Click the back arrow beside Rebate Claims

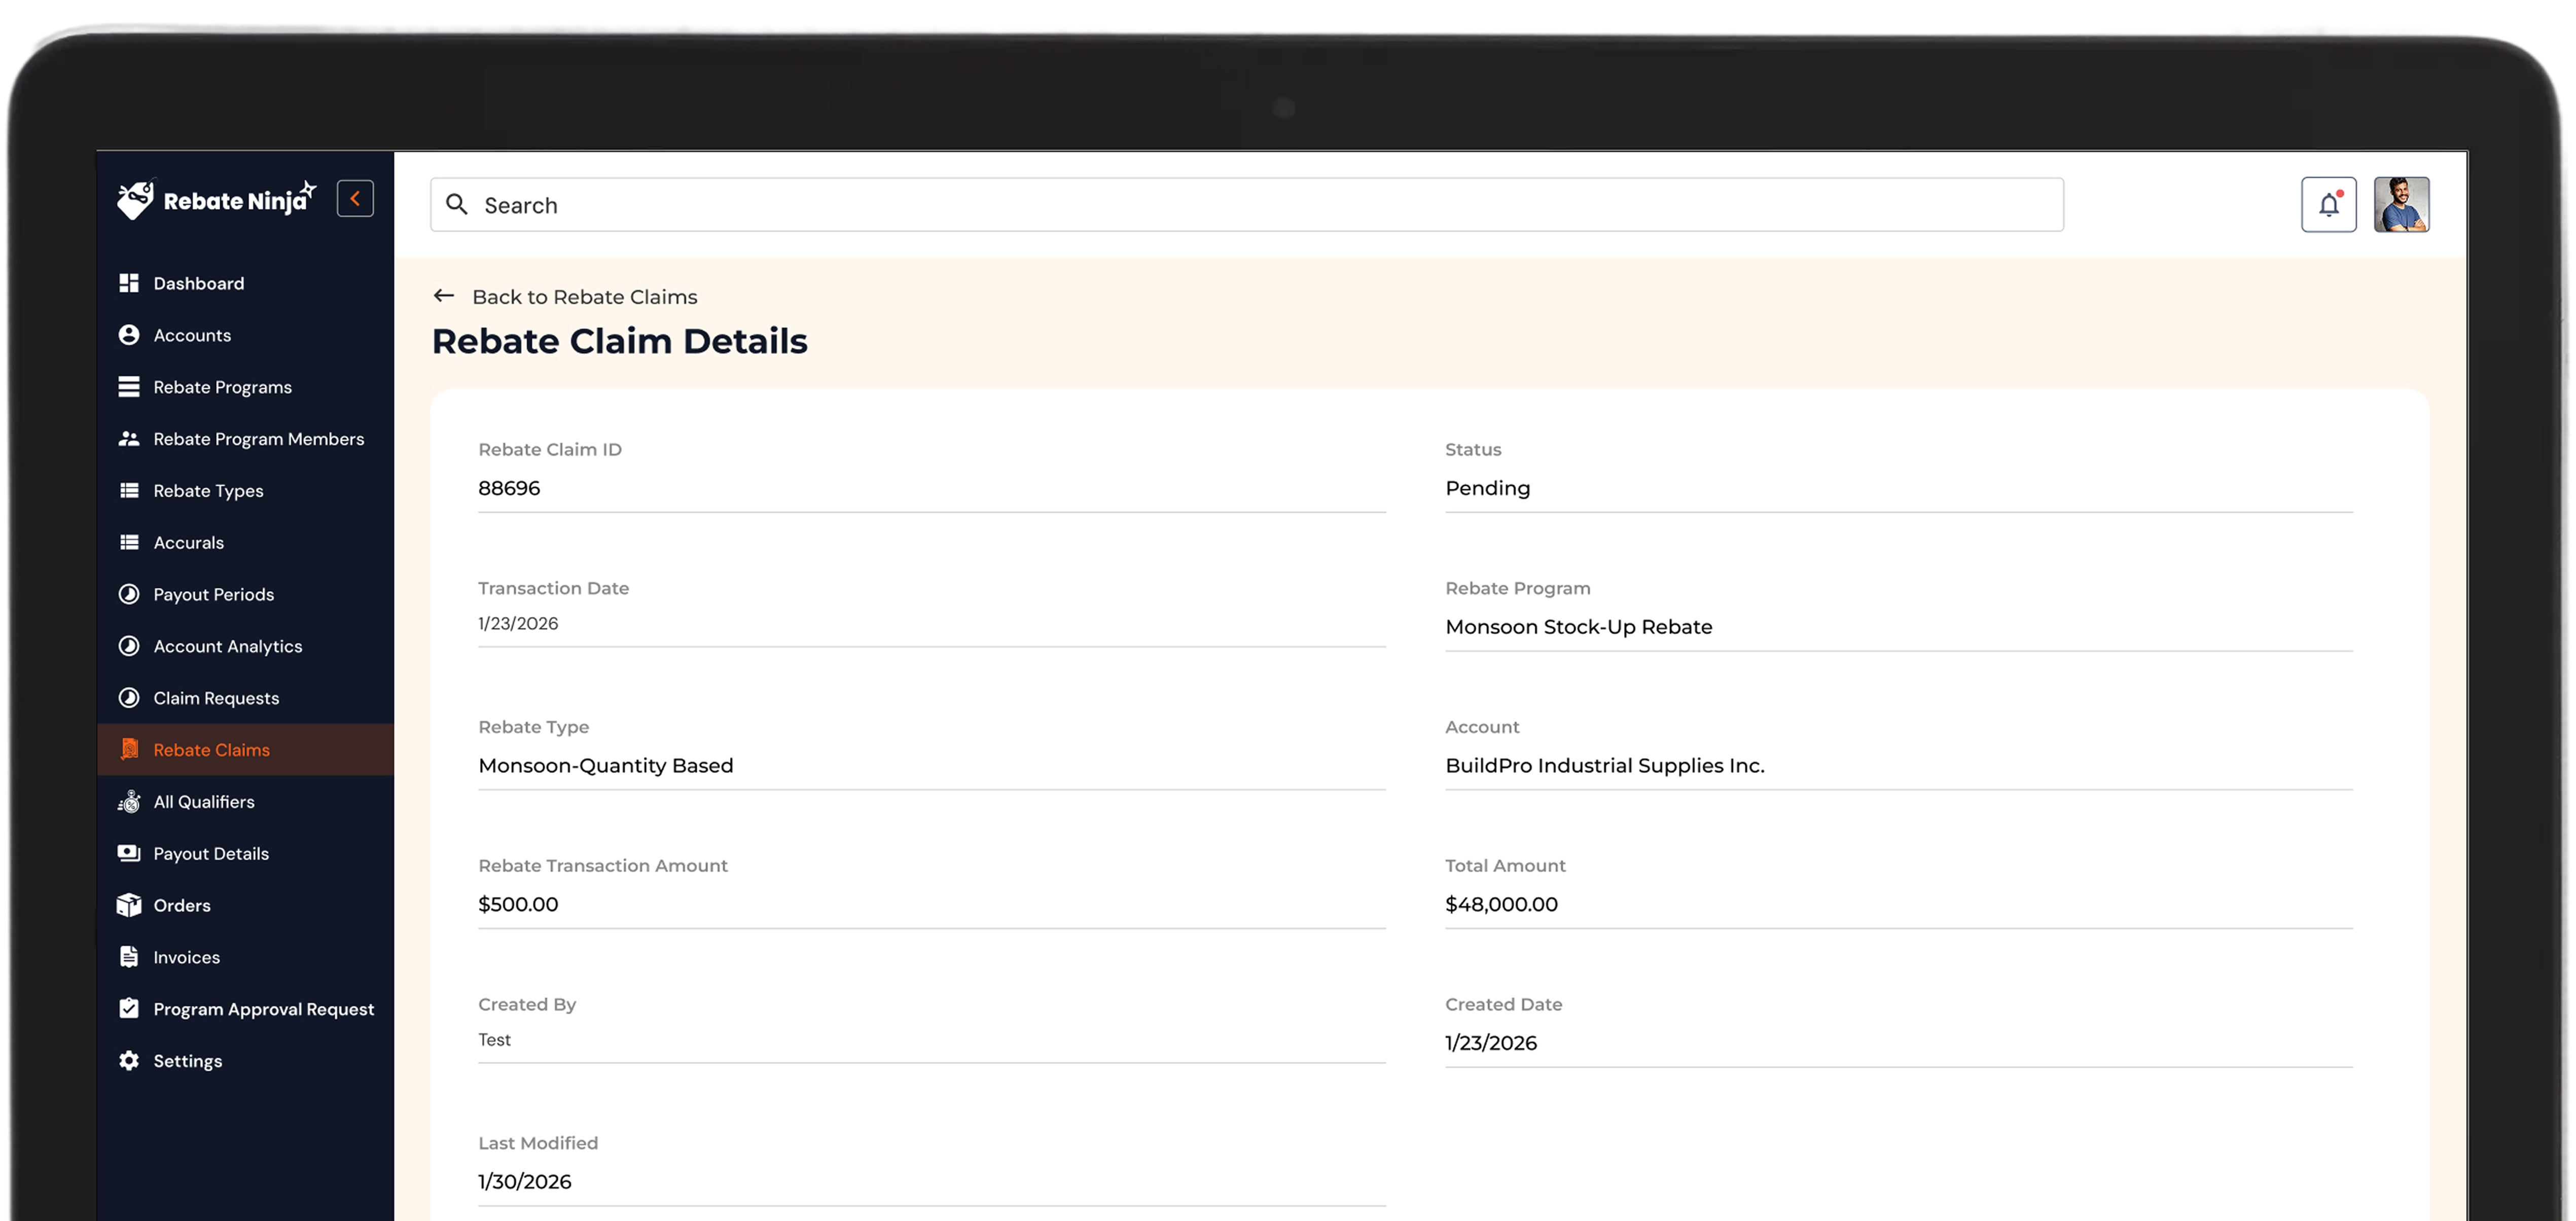pos(444,296)
